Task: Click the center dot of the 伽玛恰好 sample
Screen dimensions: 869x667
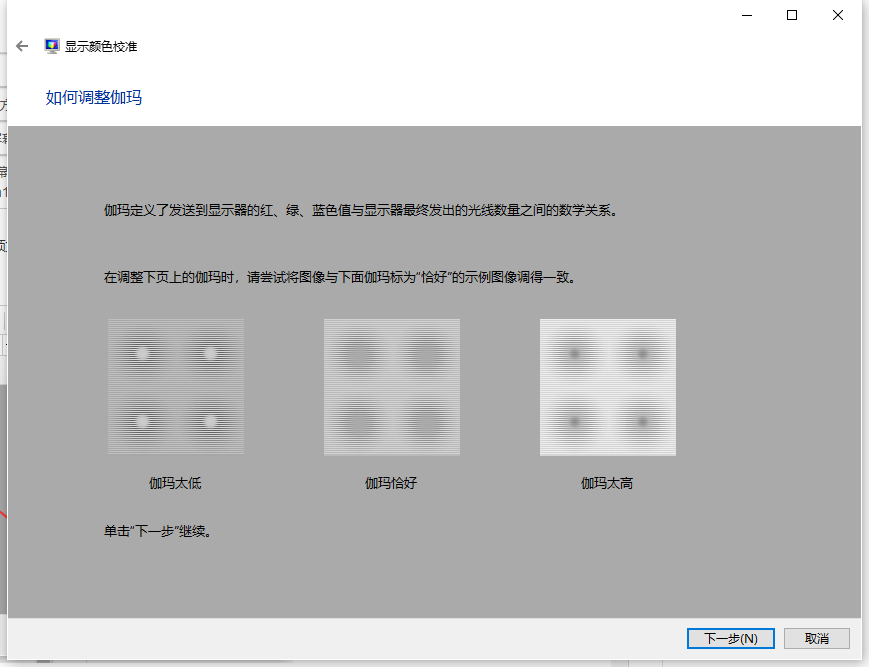Action: tap(392, 386)
